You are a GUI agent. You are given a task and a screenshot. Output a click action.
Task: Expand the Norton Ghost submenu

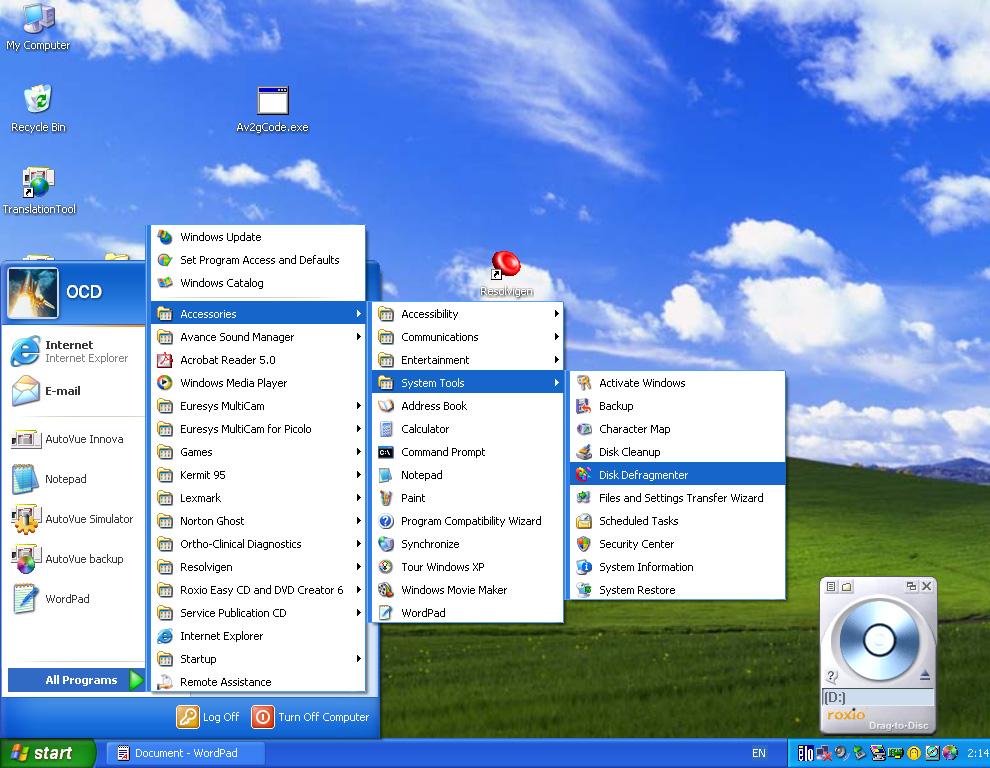(259, 521)
